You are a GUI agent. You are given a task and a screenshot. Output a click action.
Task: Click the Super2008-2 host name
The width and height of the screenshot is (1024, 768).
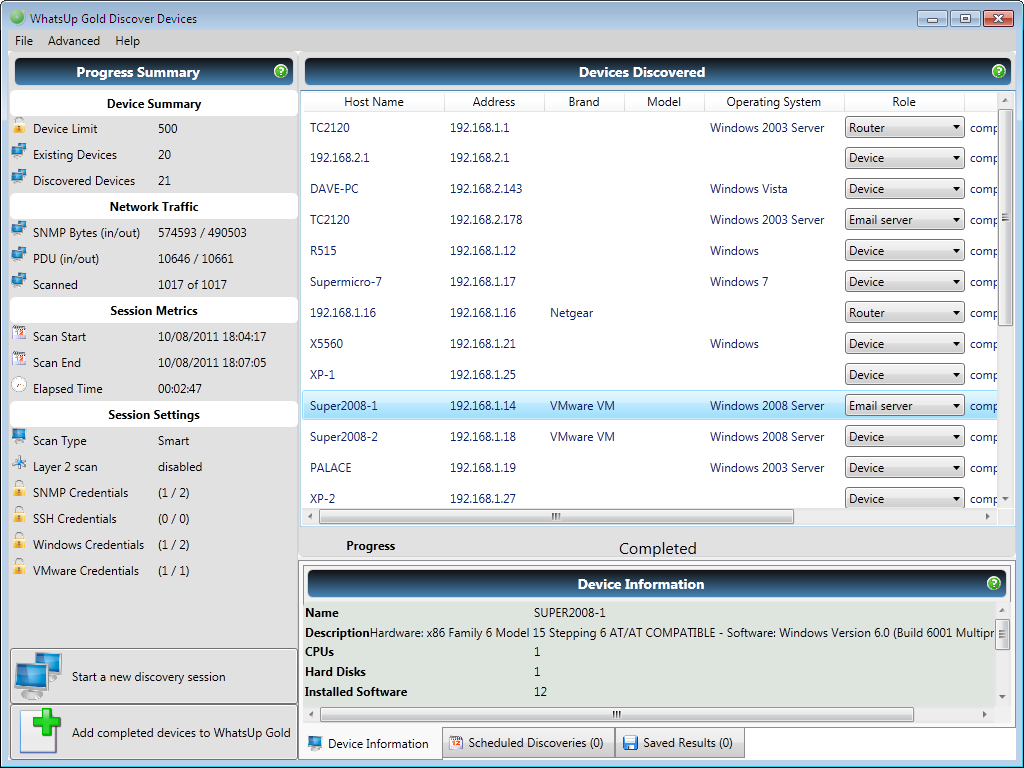pyautogui.click(x=344, y=437)
